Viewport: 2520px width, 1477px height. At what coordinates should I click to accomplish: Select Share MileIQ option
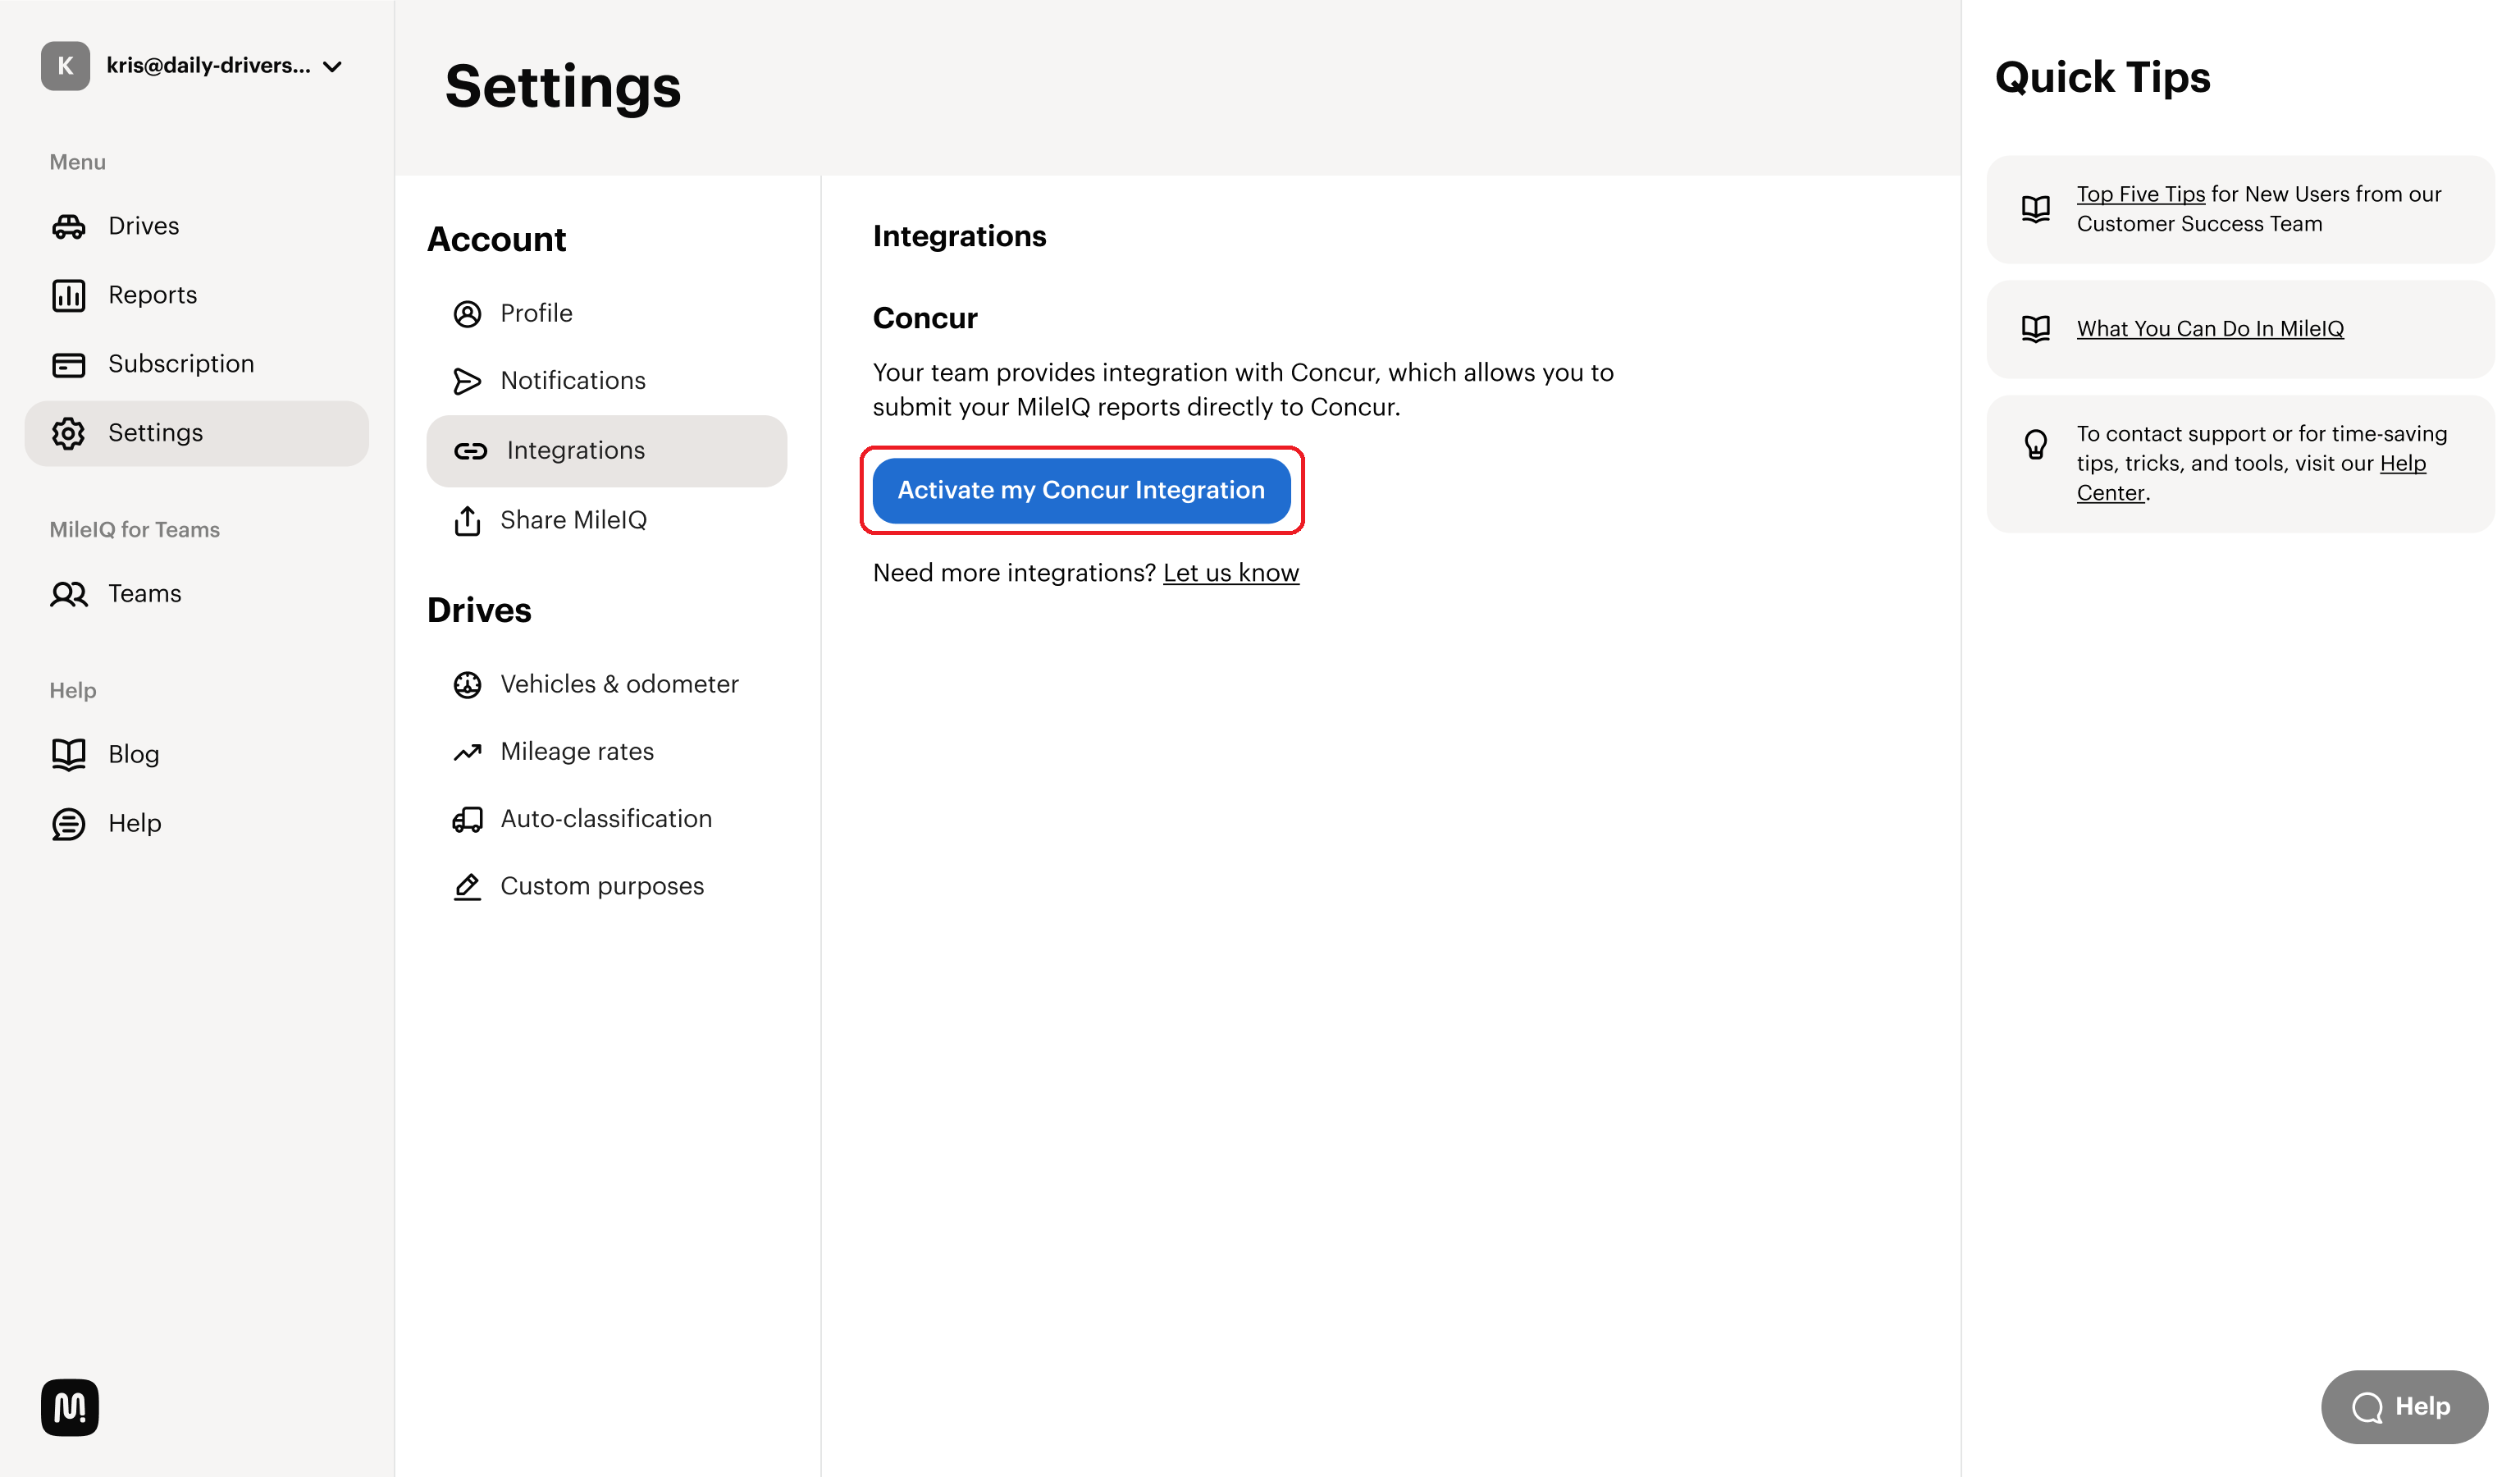pos(606,520)
